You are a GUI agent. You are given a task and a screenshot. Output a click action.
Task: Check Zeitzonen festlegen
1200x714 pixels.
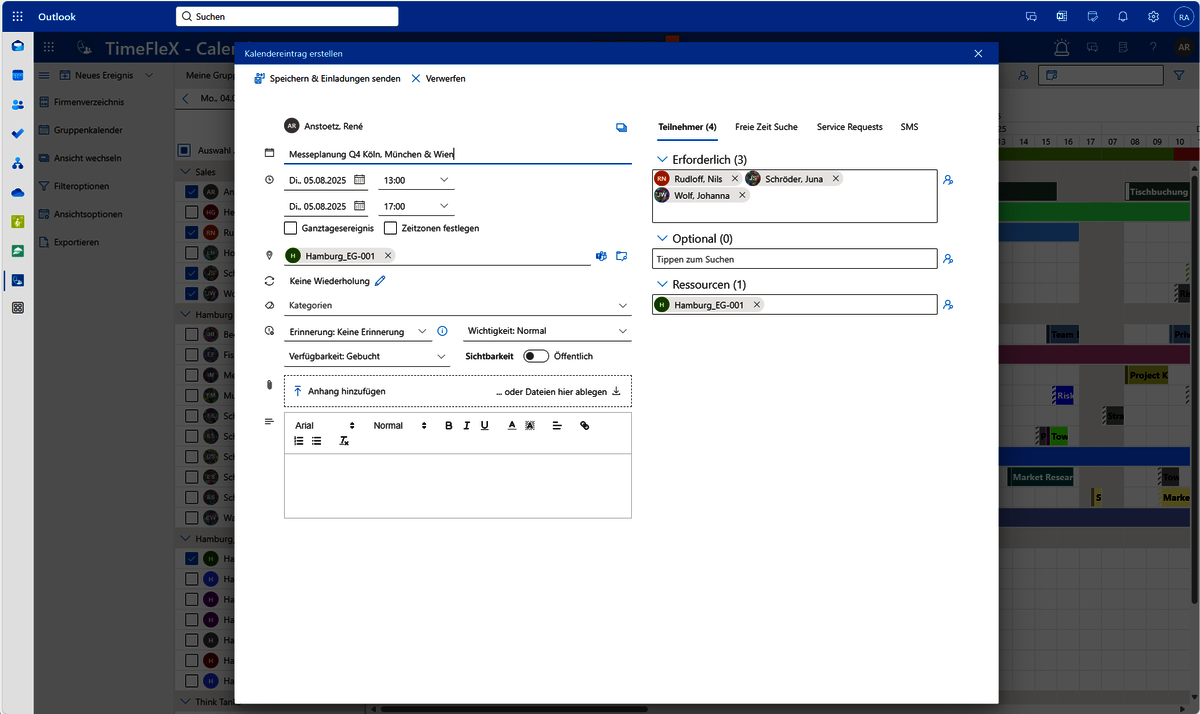point(391,228)
